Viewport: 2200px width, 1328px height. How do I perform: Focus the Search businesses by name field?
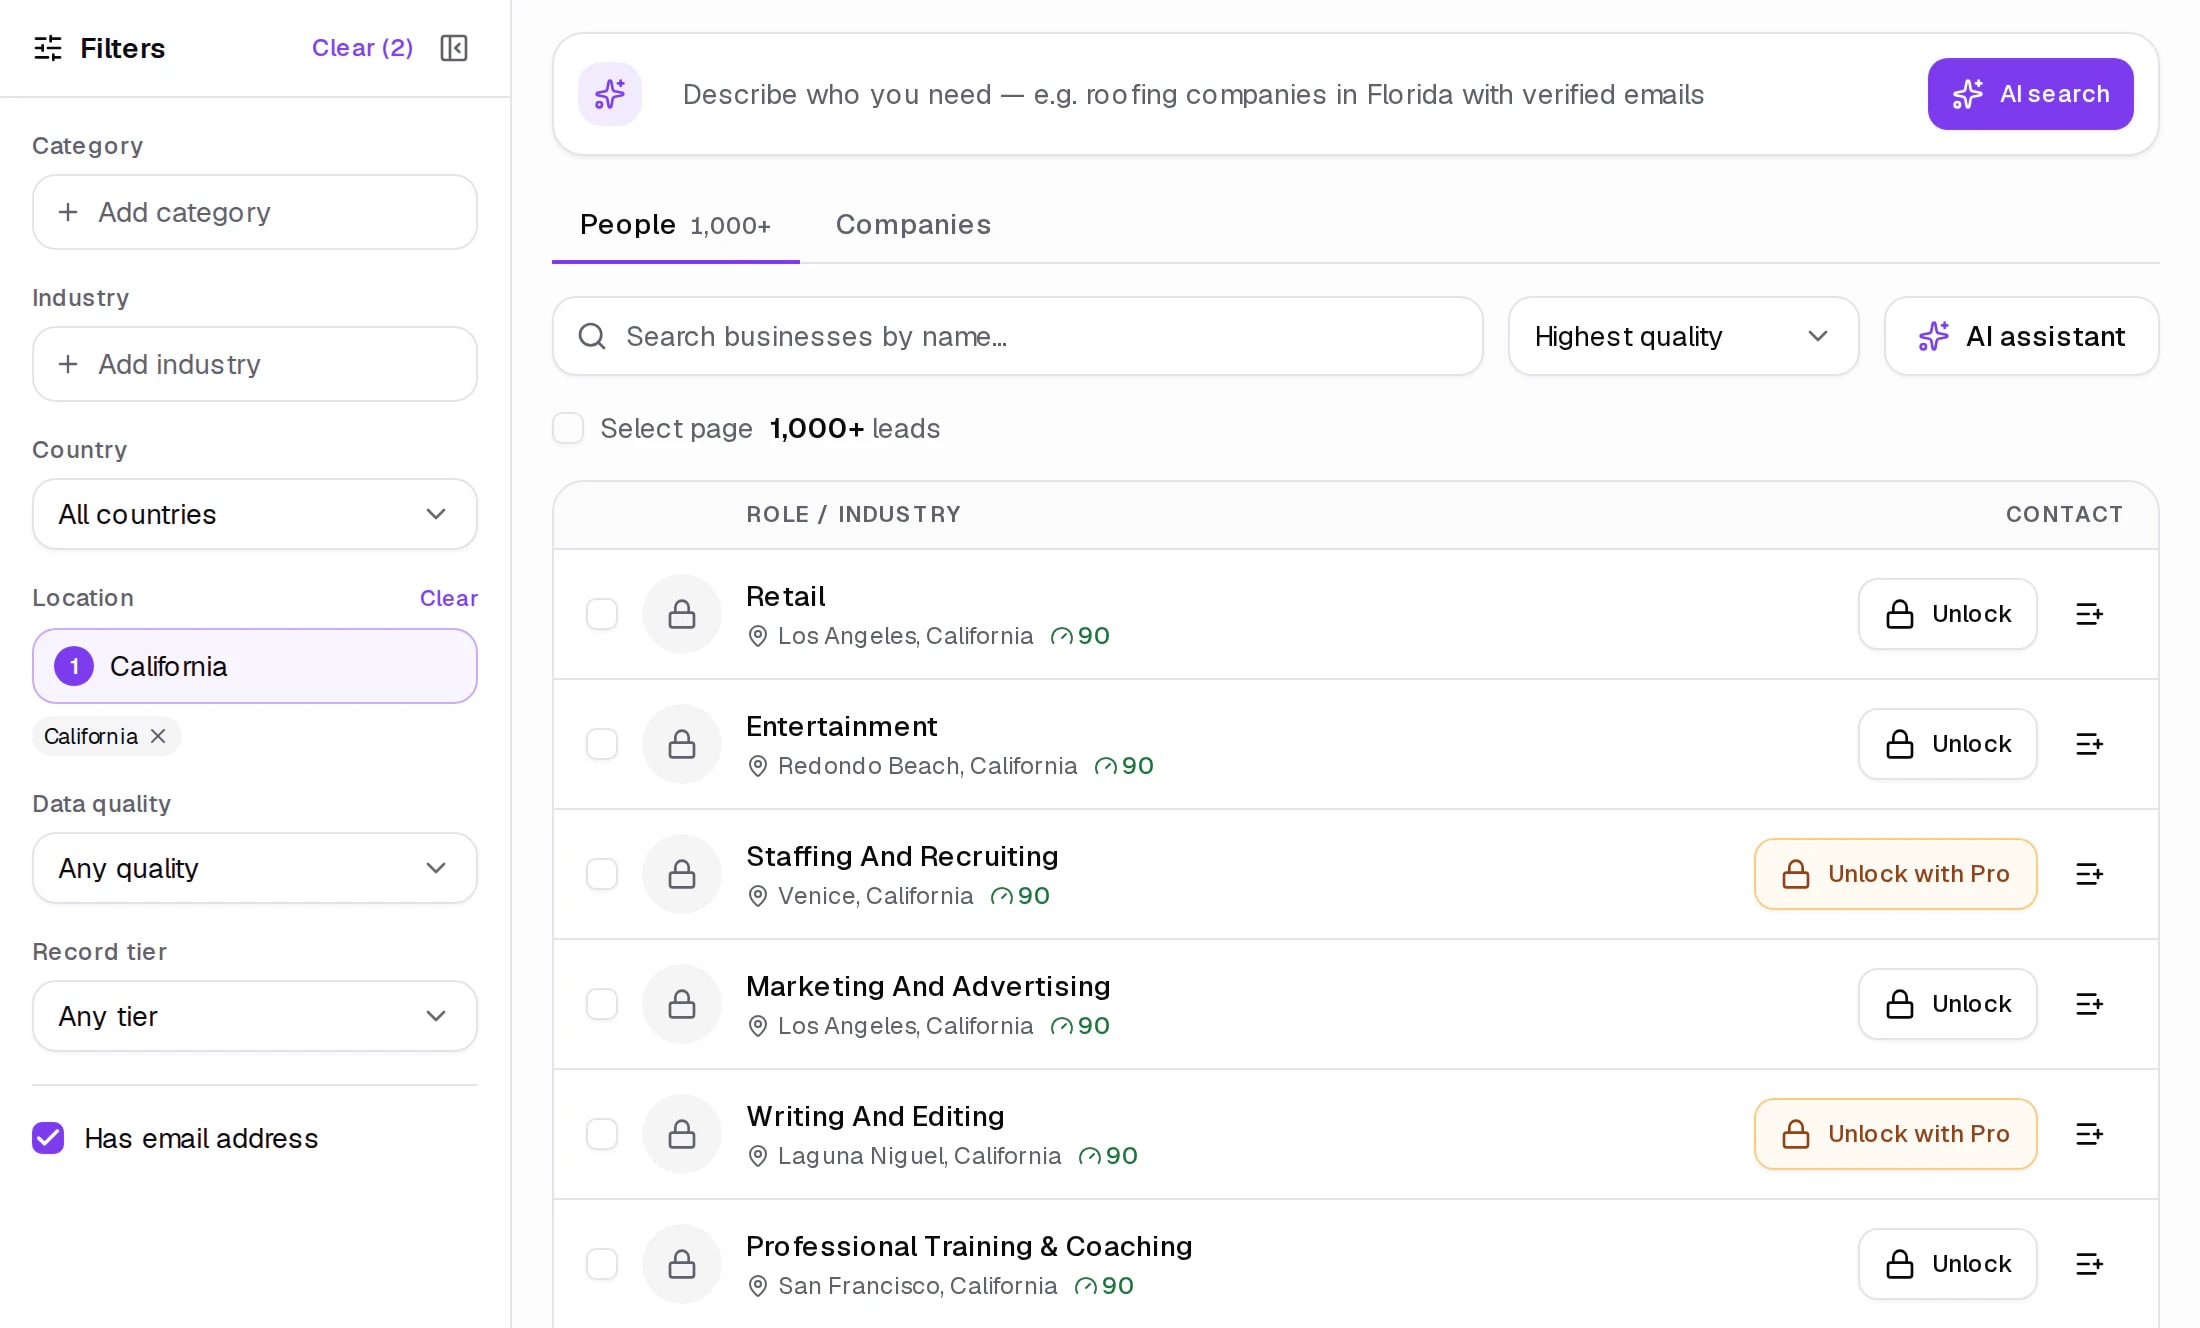coord(1017,336)
